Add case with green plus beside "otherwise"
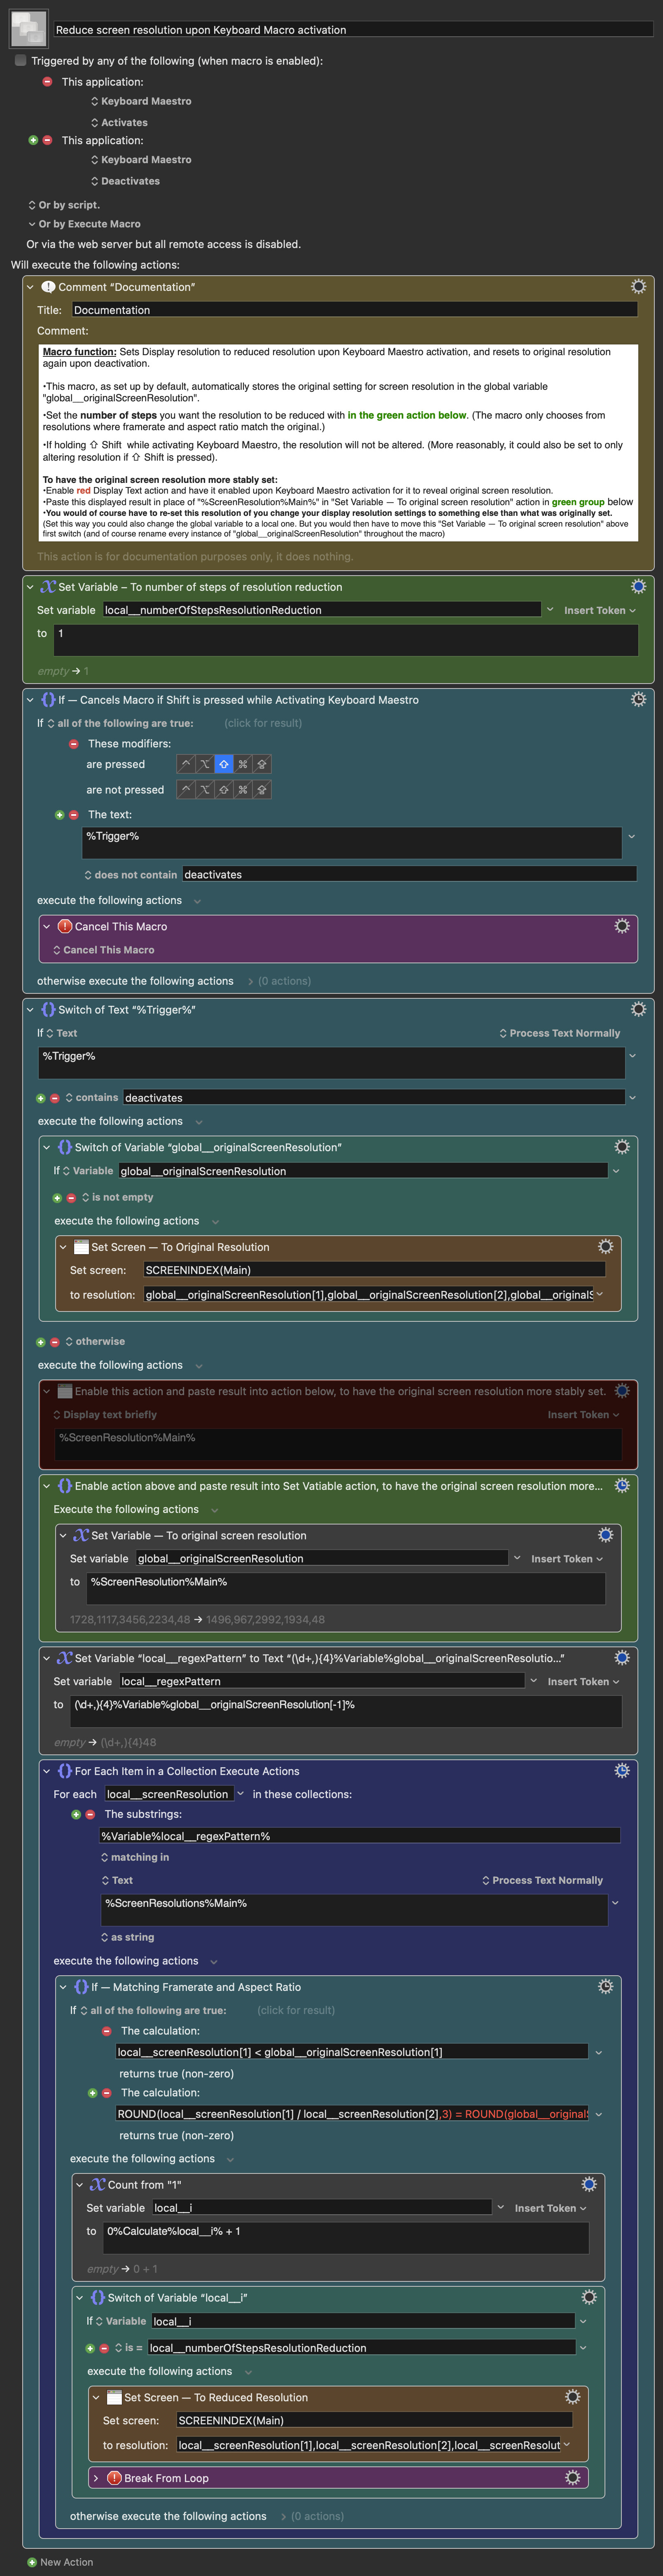Screen dimensions: 663x2576 pyautogui.click(x=41, y=1342)
